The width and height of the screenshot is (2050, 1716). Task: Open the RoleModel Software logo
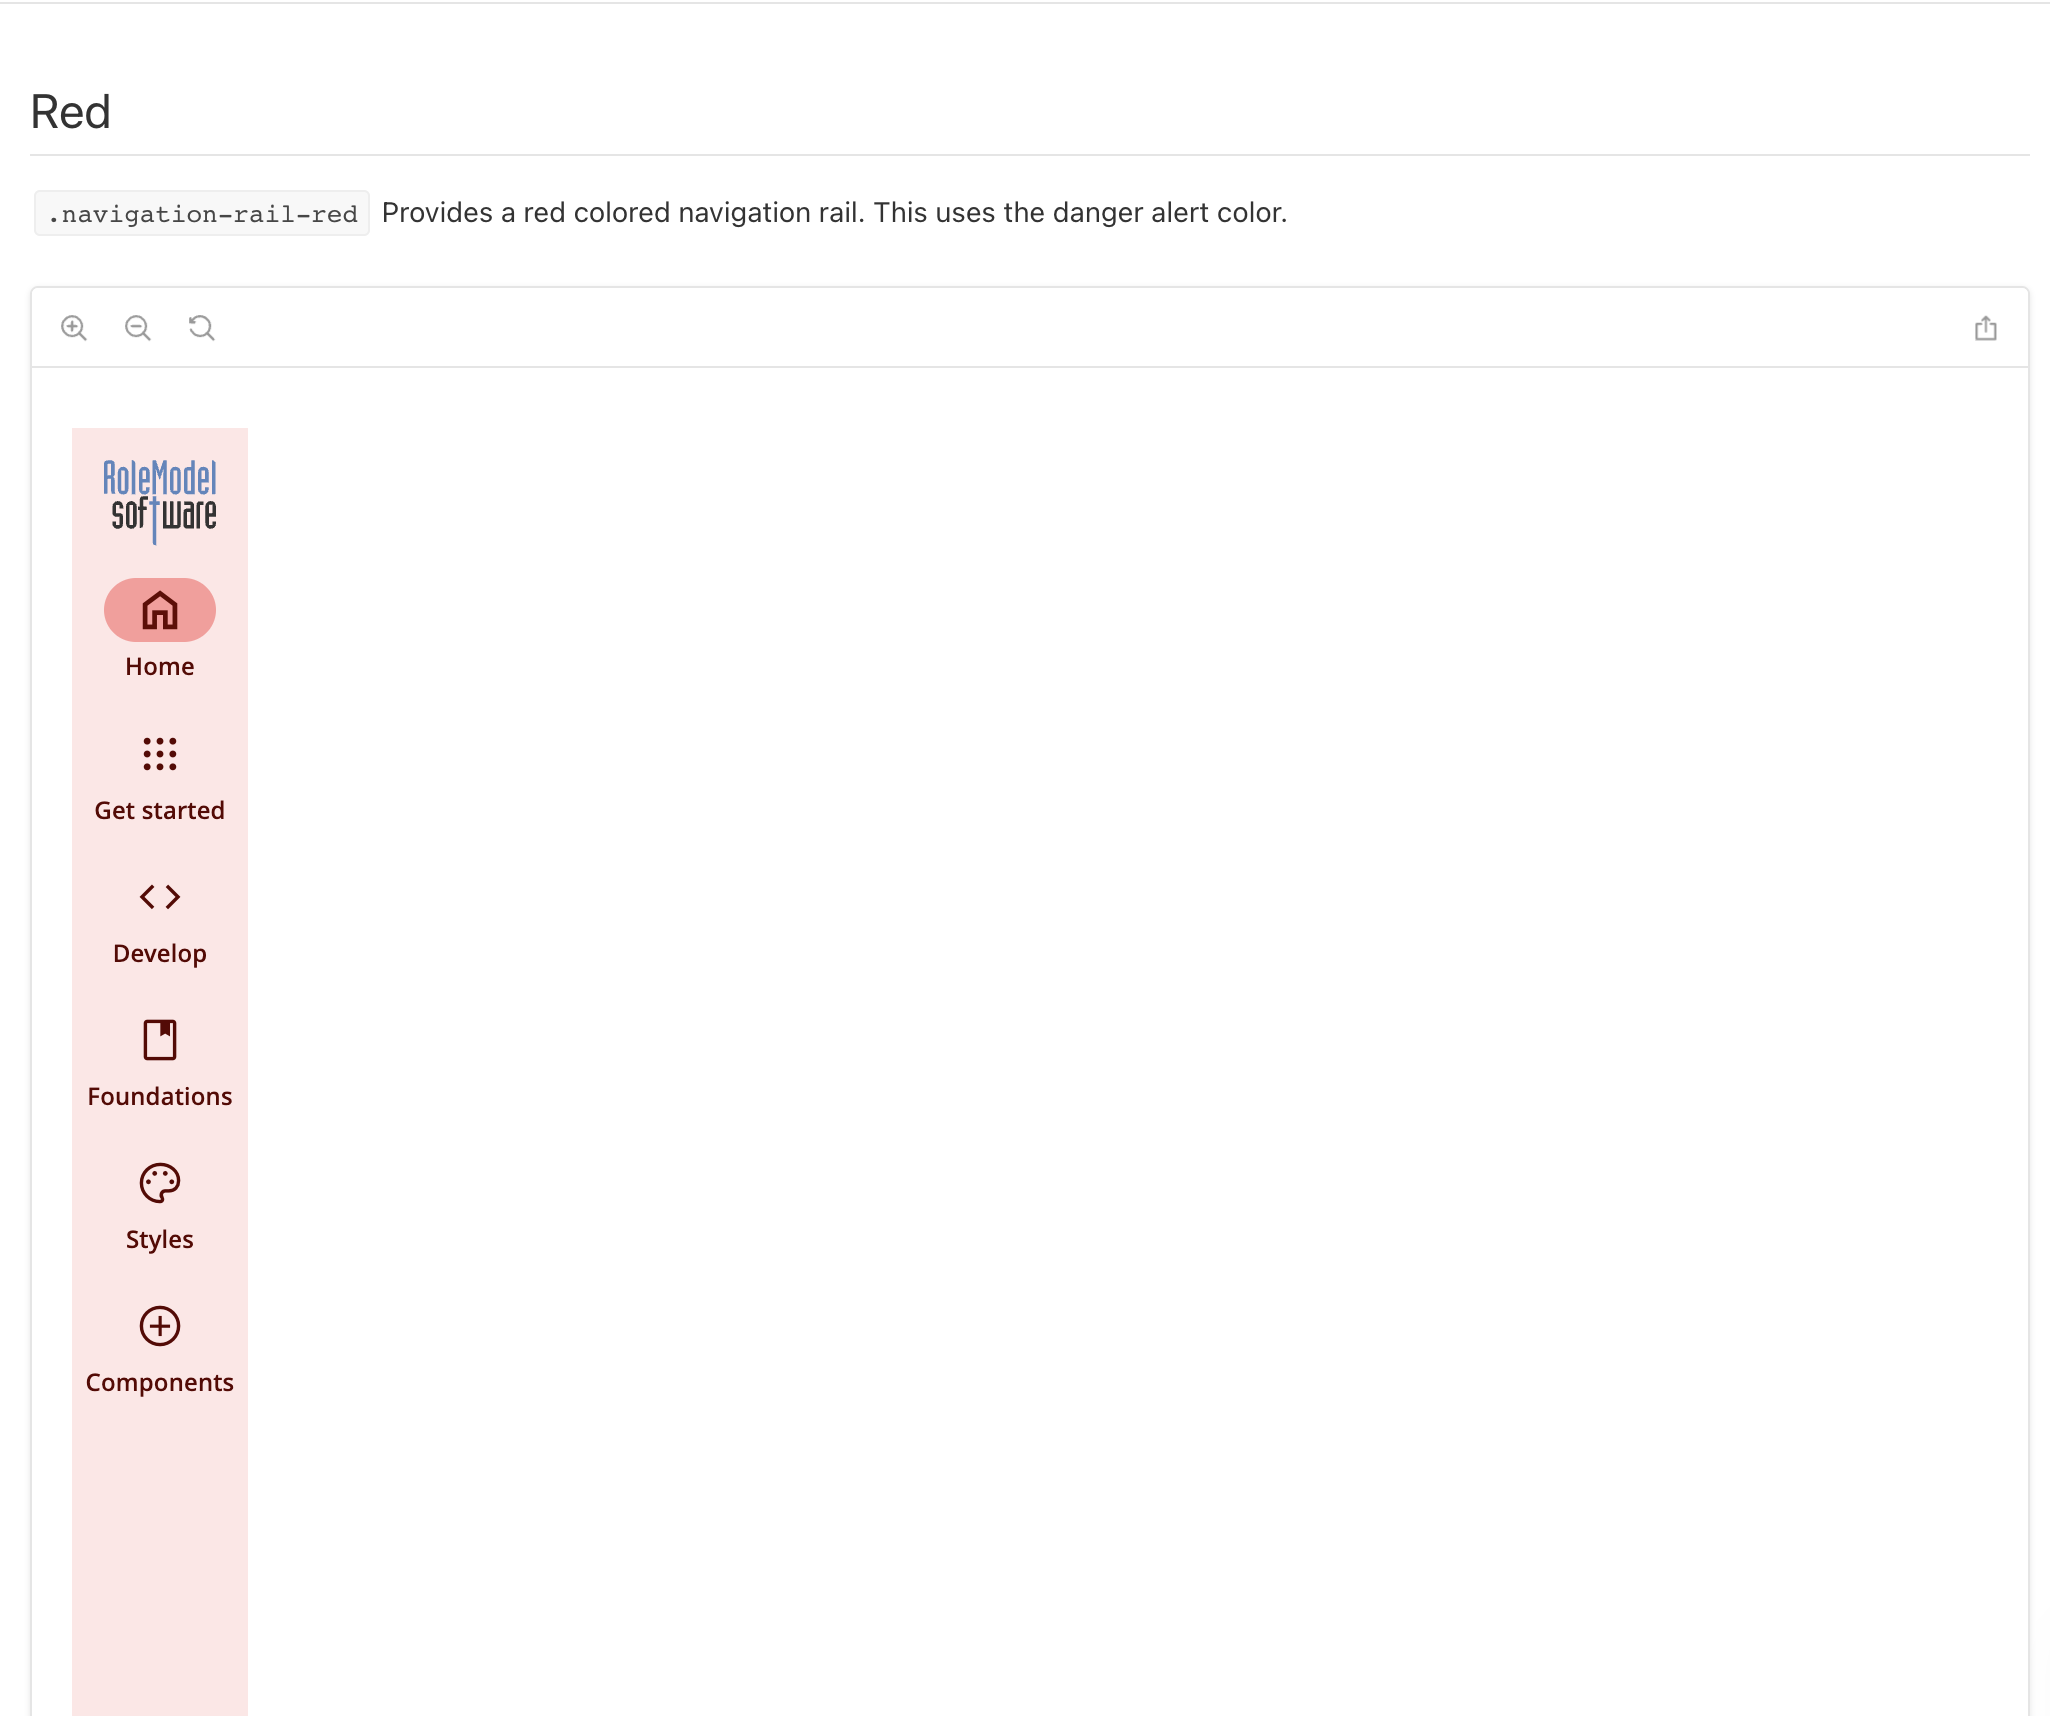[x=160, y=498]
